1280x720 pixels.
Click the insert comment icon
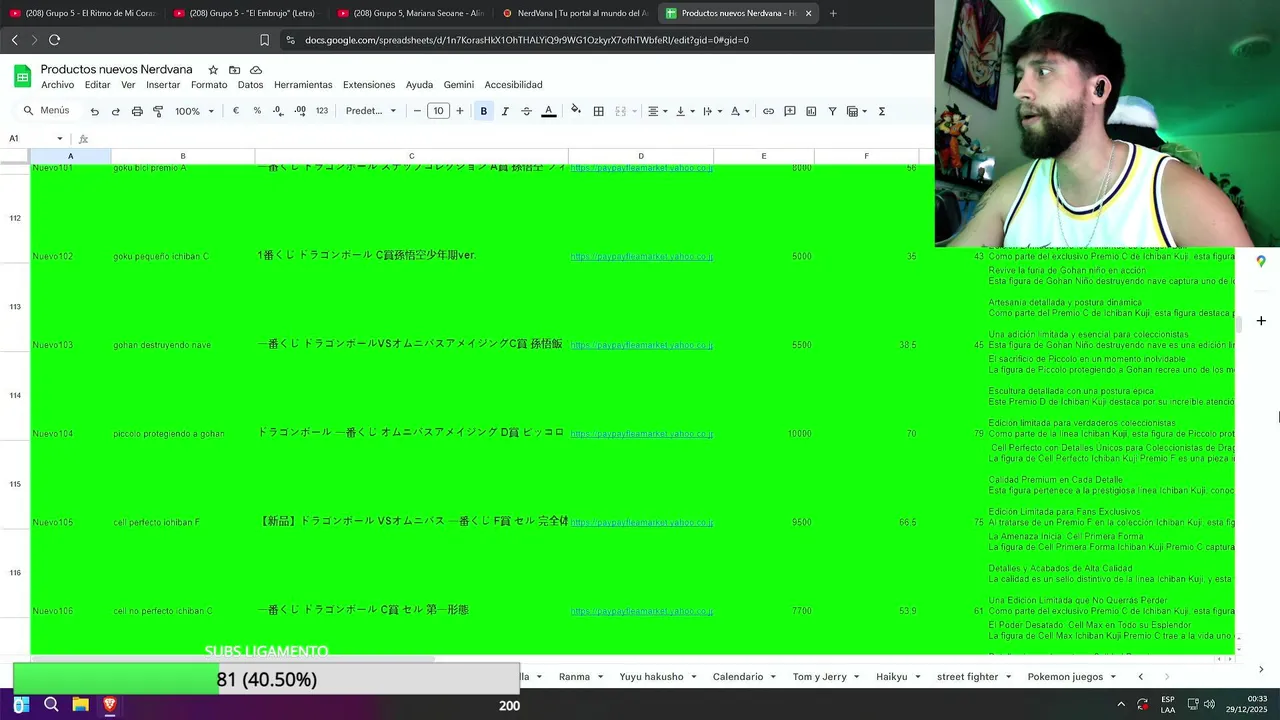point(789,111)
